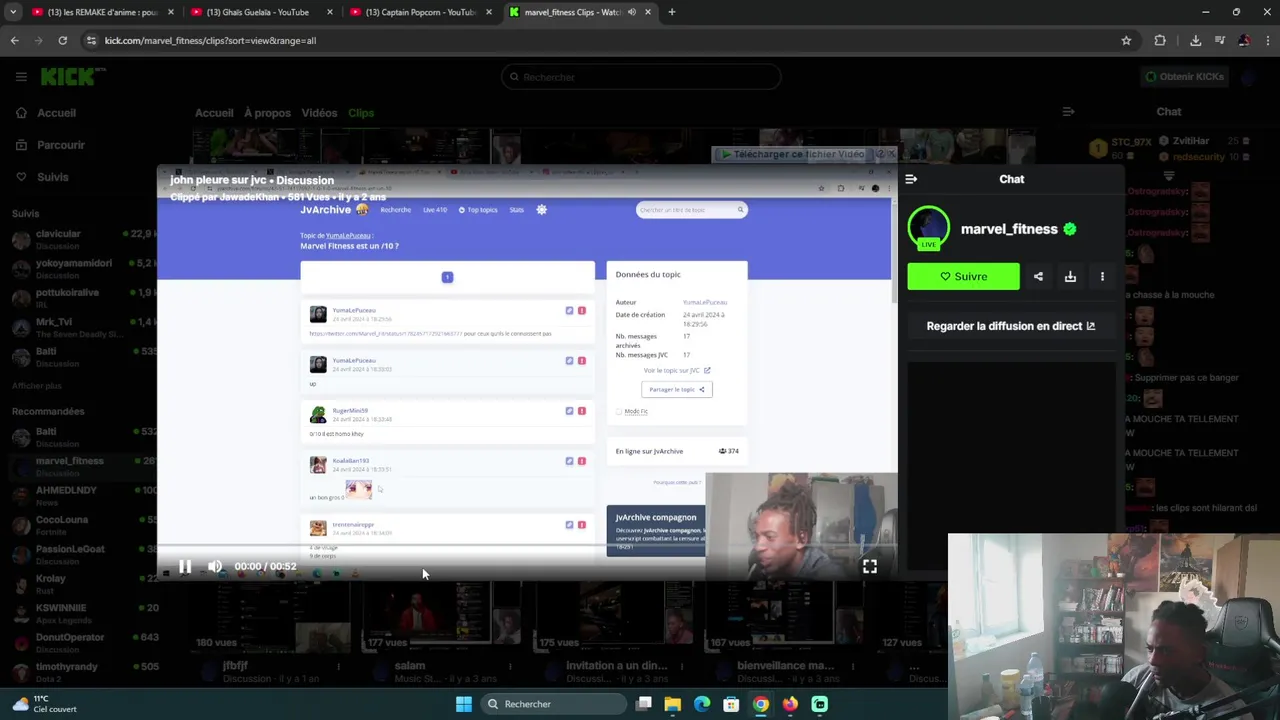Click the taskbar Rechercher search box
Screen dimensions: 1280x720
(553, 704)
